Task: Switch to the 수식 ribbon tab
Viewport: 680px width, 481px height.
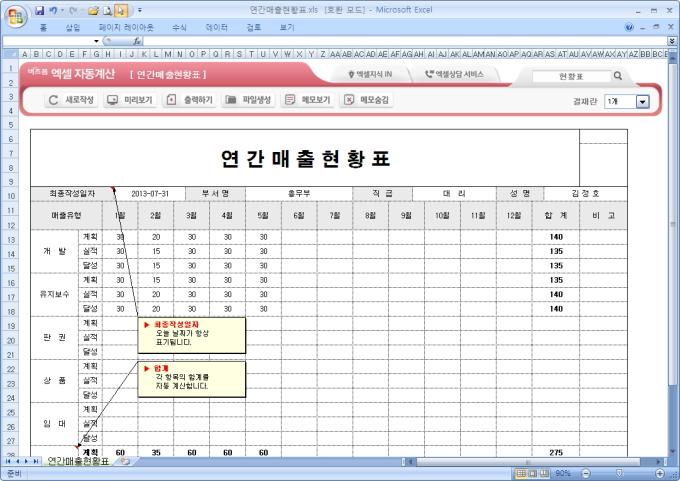Action: (x=179, y=27)
